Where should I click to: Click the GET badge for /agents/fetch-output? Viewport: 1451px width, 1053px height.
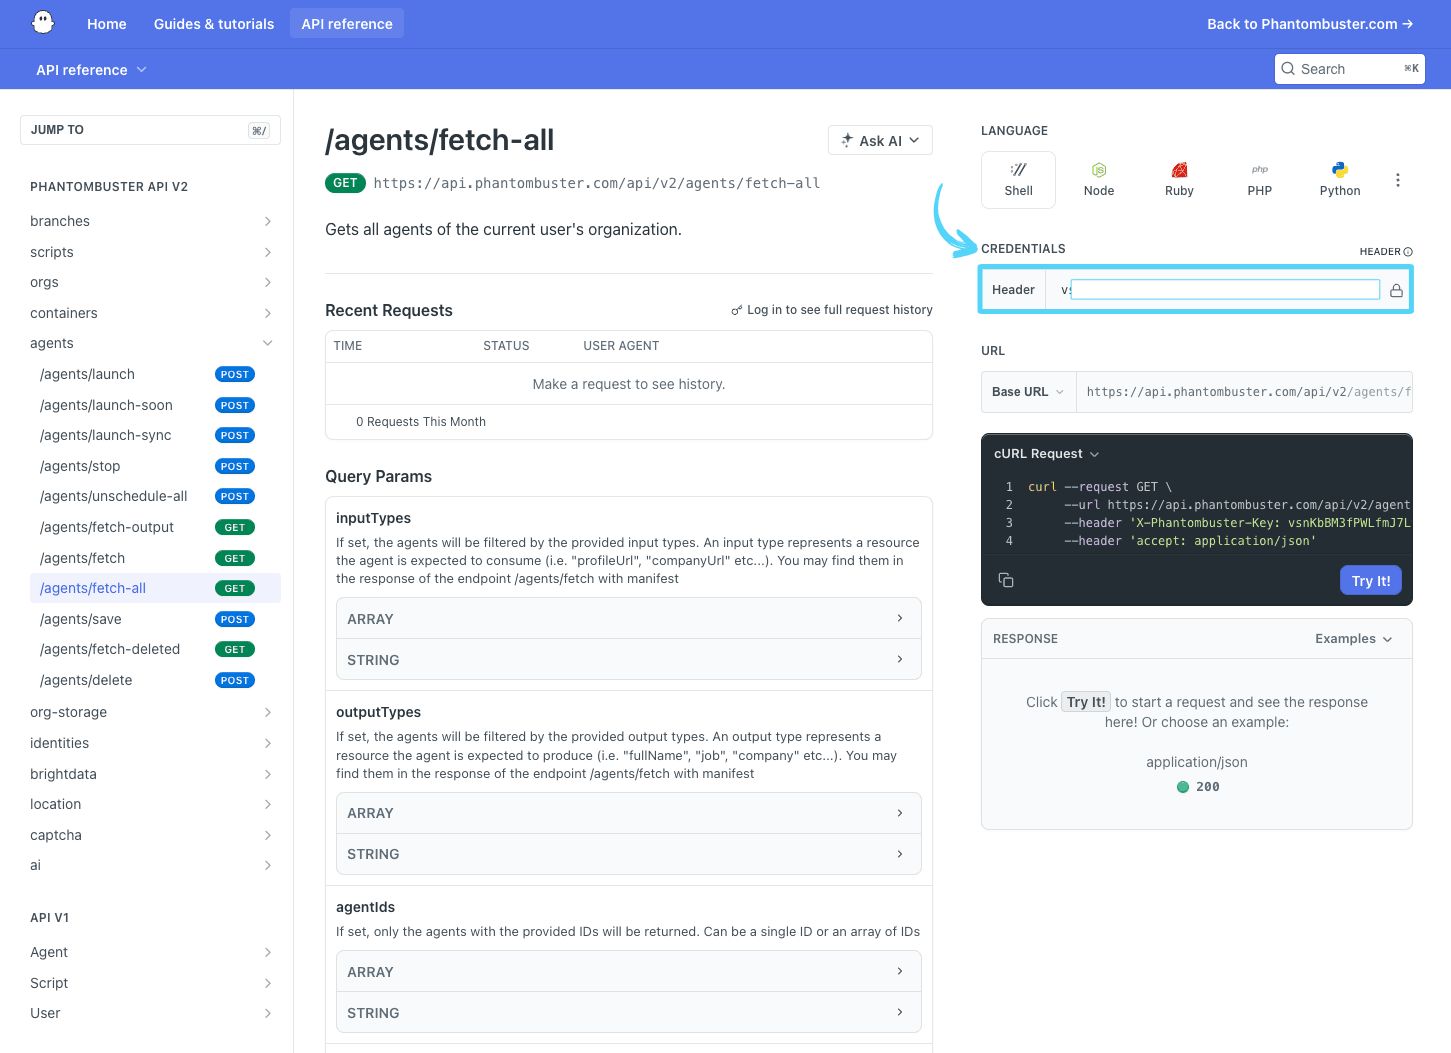point(235,527)
